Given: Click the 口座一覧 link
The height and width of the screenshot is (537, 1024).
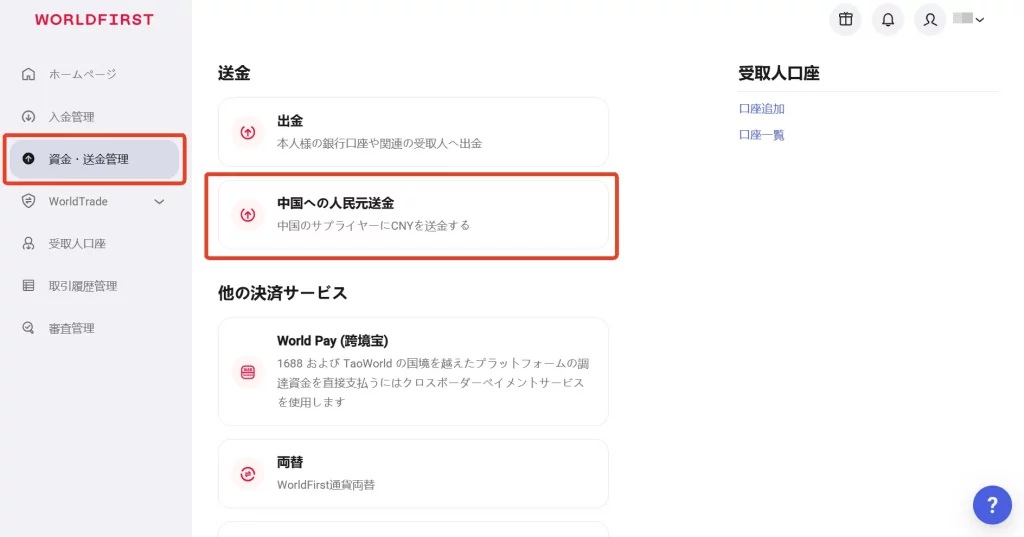Looking at the screenshot, I should click(761, 135).
